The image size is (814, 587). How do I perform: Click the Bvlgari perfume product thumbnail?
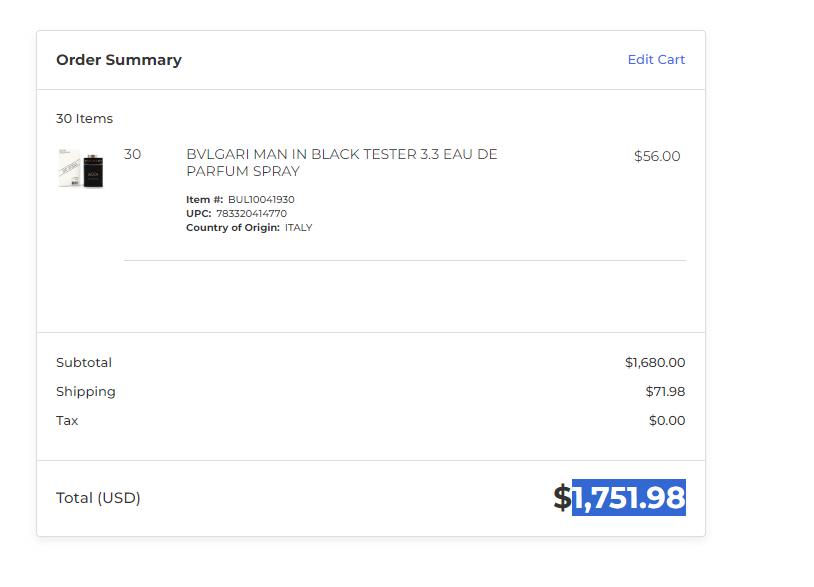click(81, 168)
